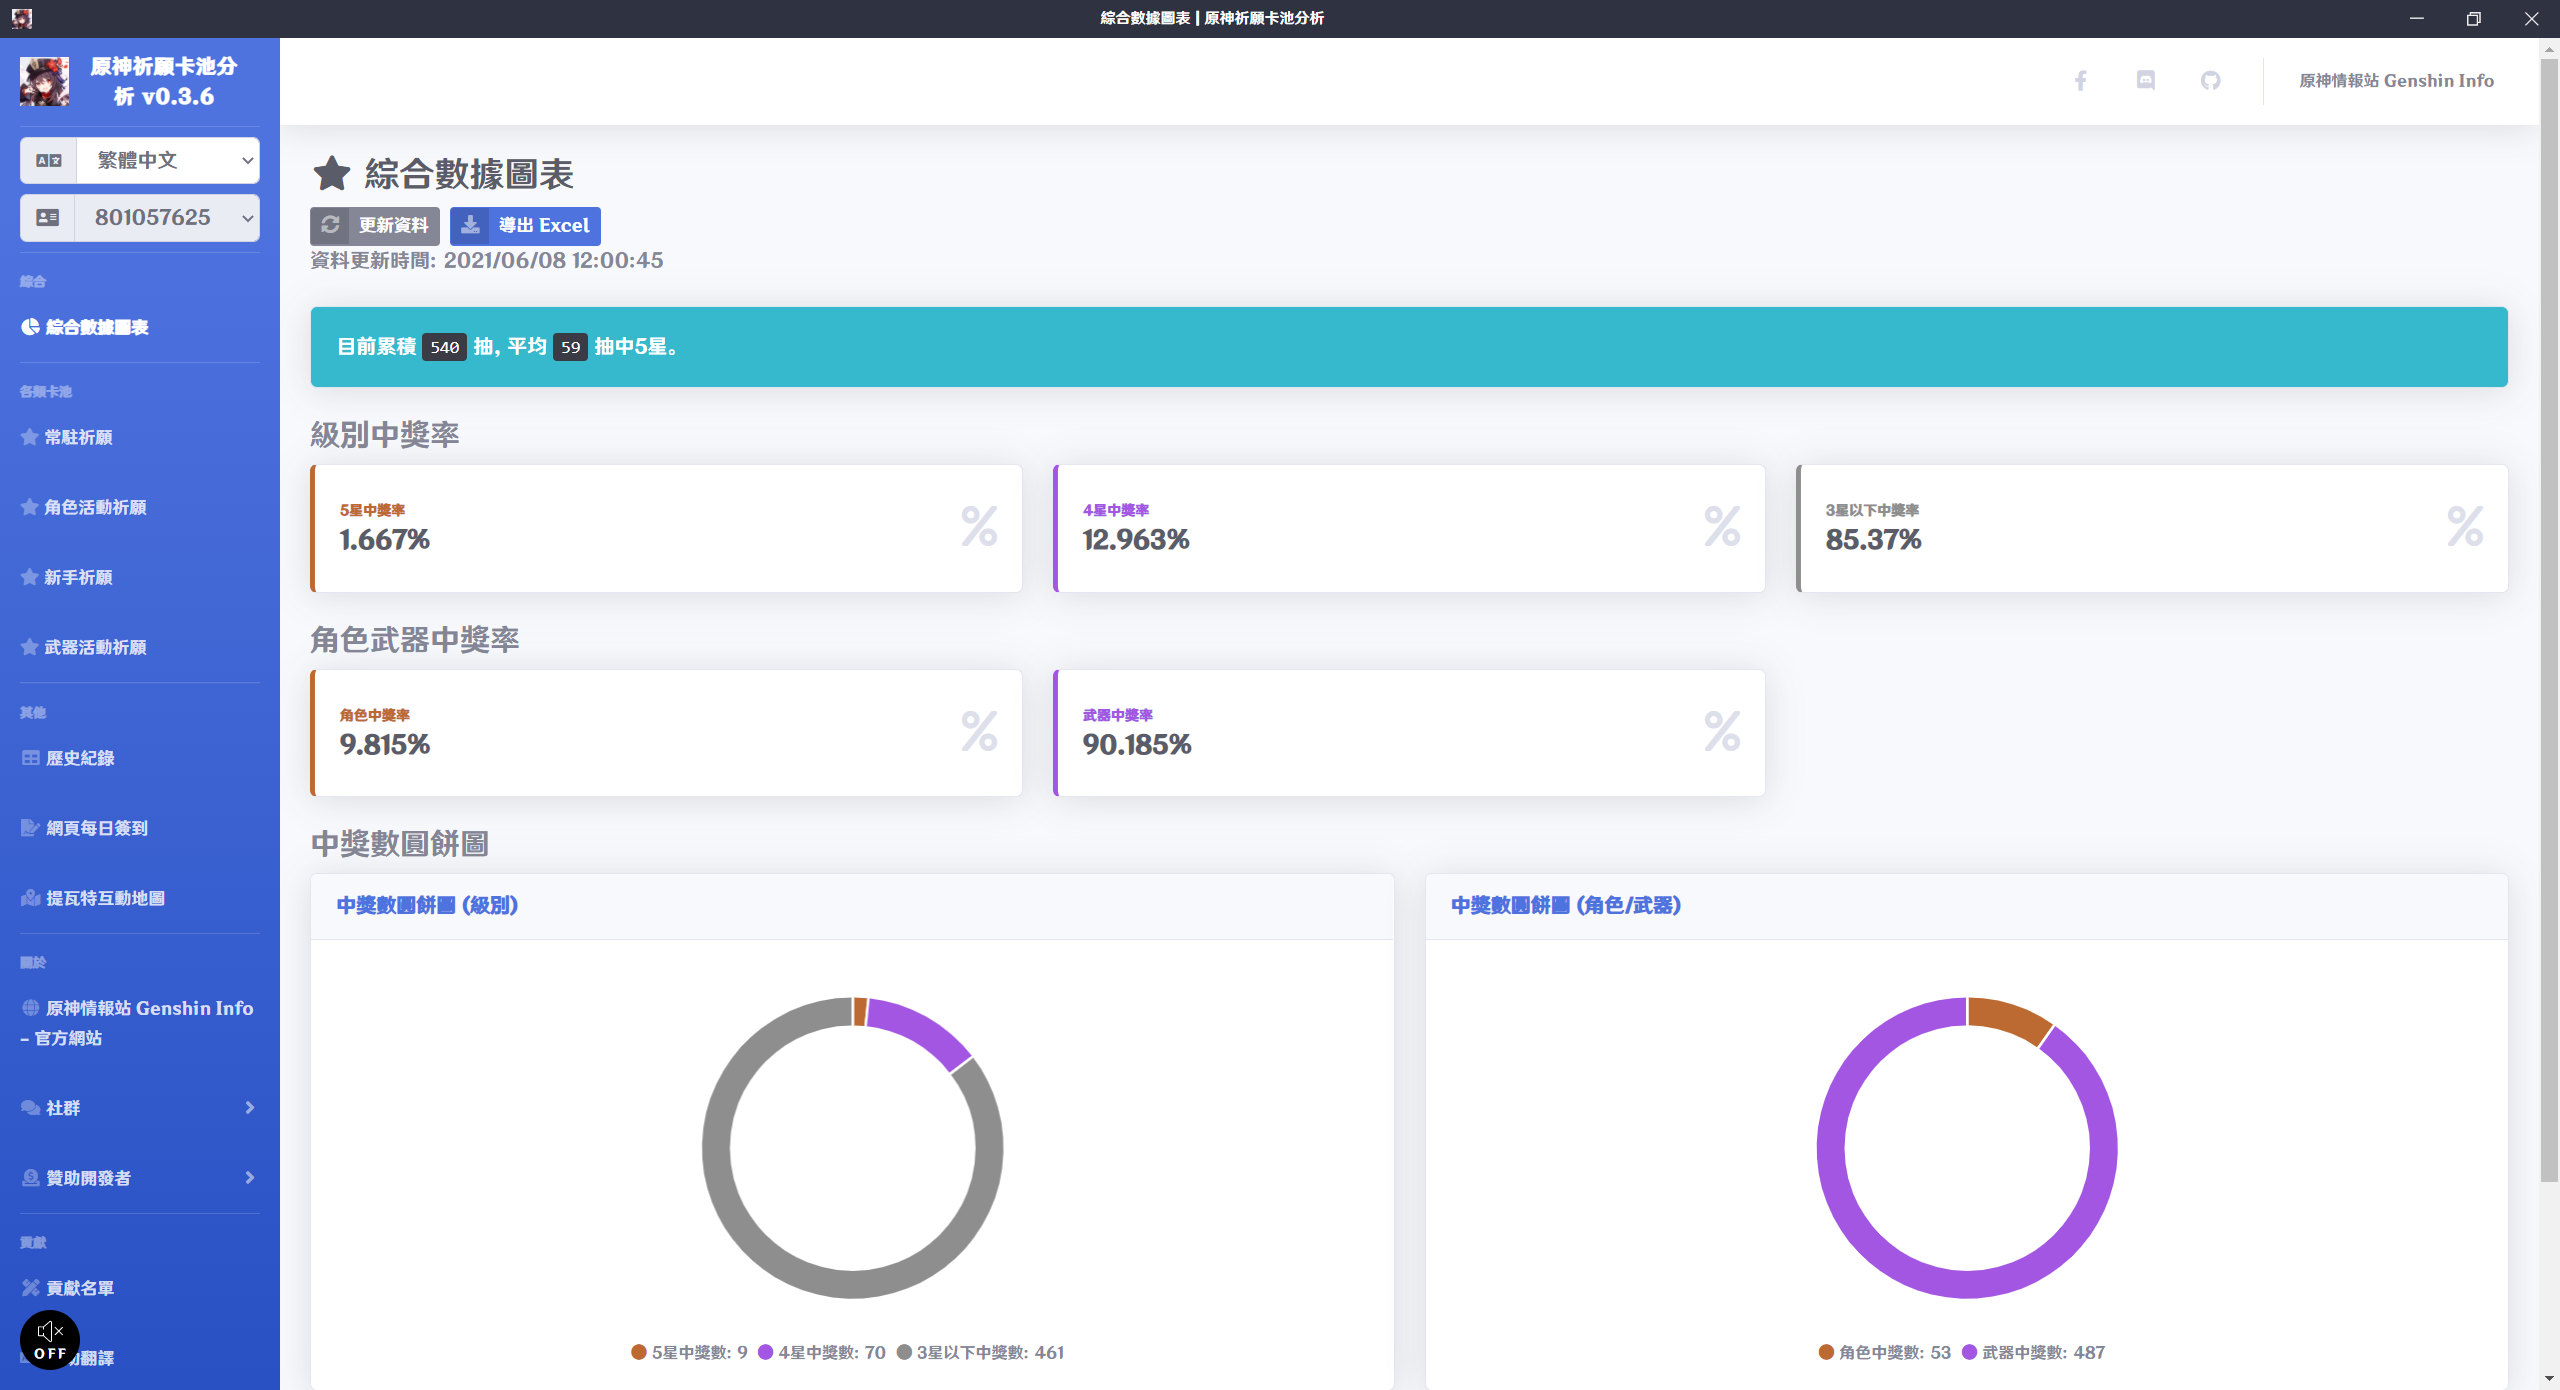The image size is (2560, 1390).
Task: Open 歷史紀錄 sidebar item
Action: coord(80,758)
